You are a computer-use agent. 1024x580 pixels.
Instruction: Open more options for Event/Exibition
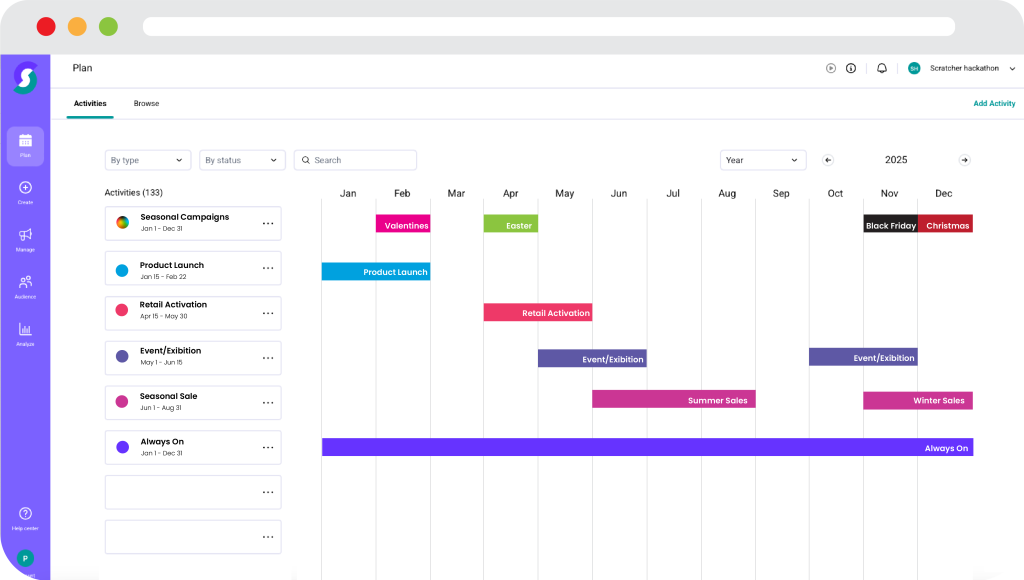pyautogui.click(x=268, y=358)
